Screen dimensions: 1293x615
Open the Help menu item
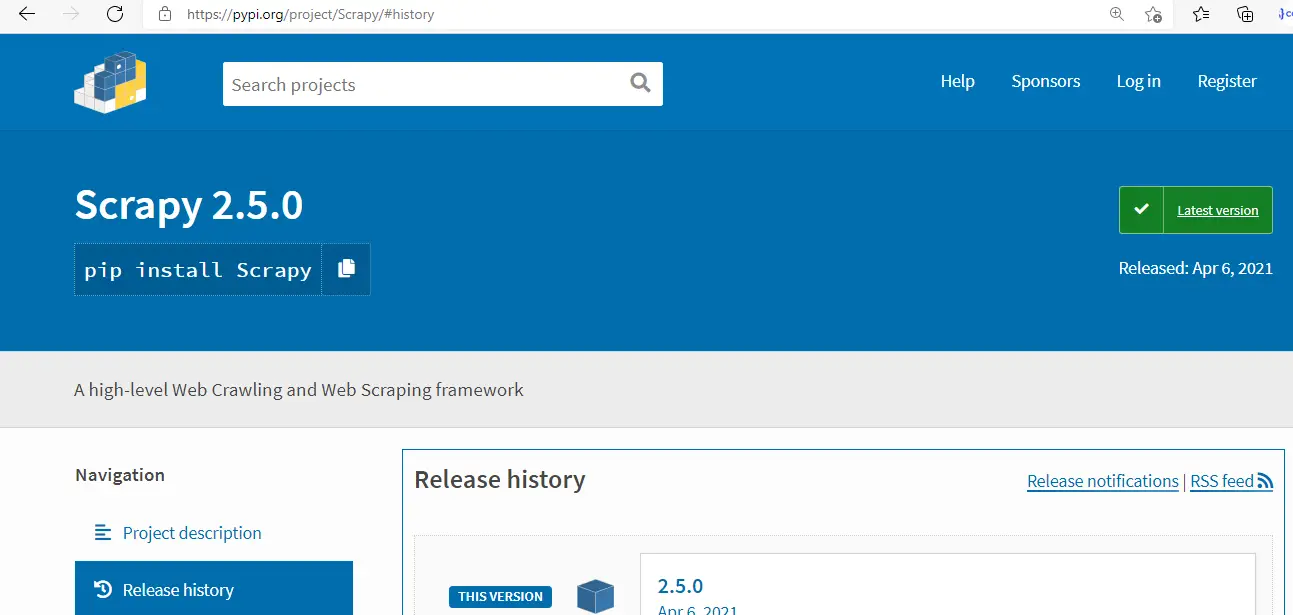[x=957, y=81]
